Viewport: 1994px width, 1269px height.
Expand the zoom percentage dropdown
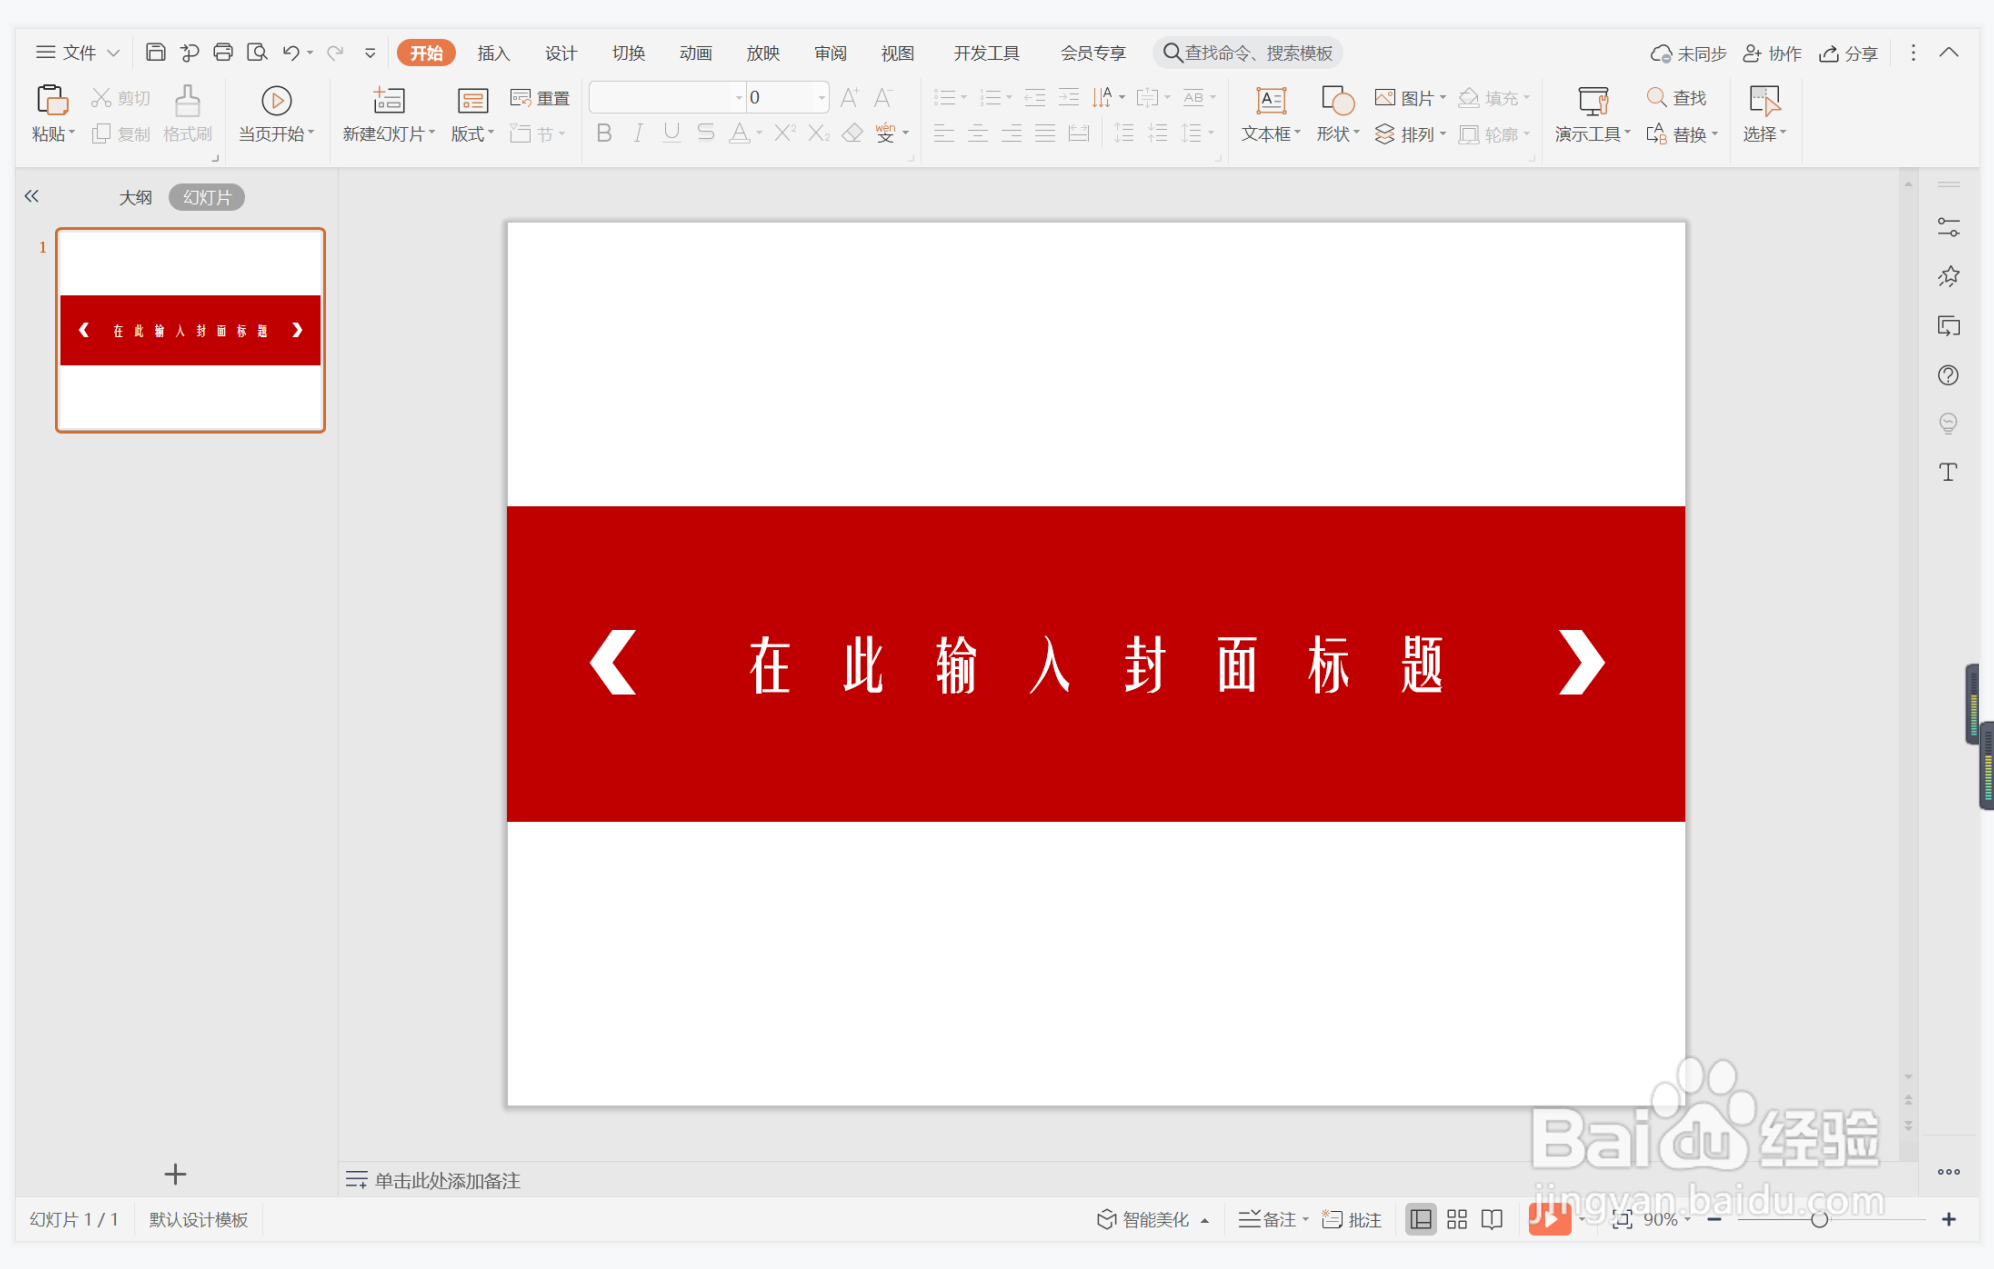tap(1688, 1219)
